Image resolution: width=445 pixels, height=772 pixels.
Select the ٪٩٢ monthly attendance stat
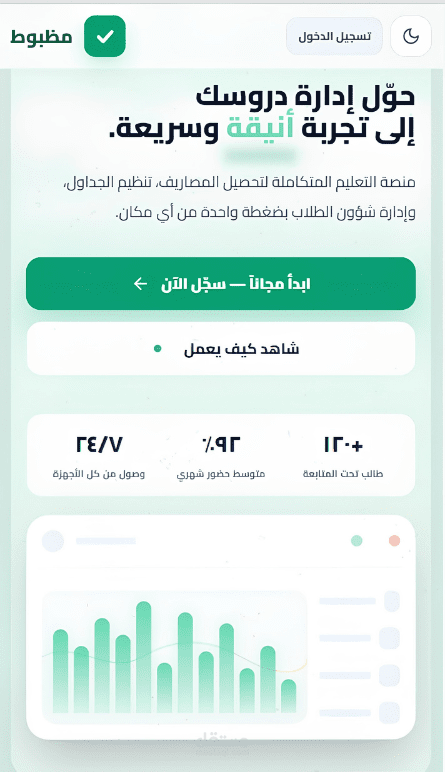point(221,456)
